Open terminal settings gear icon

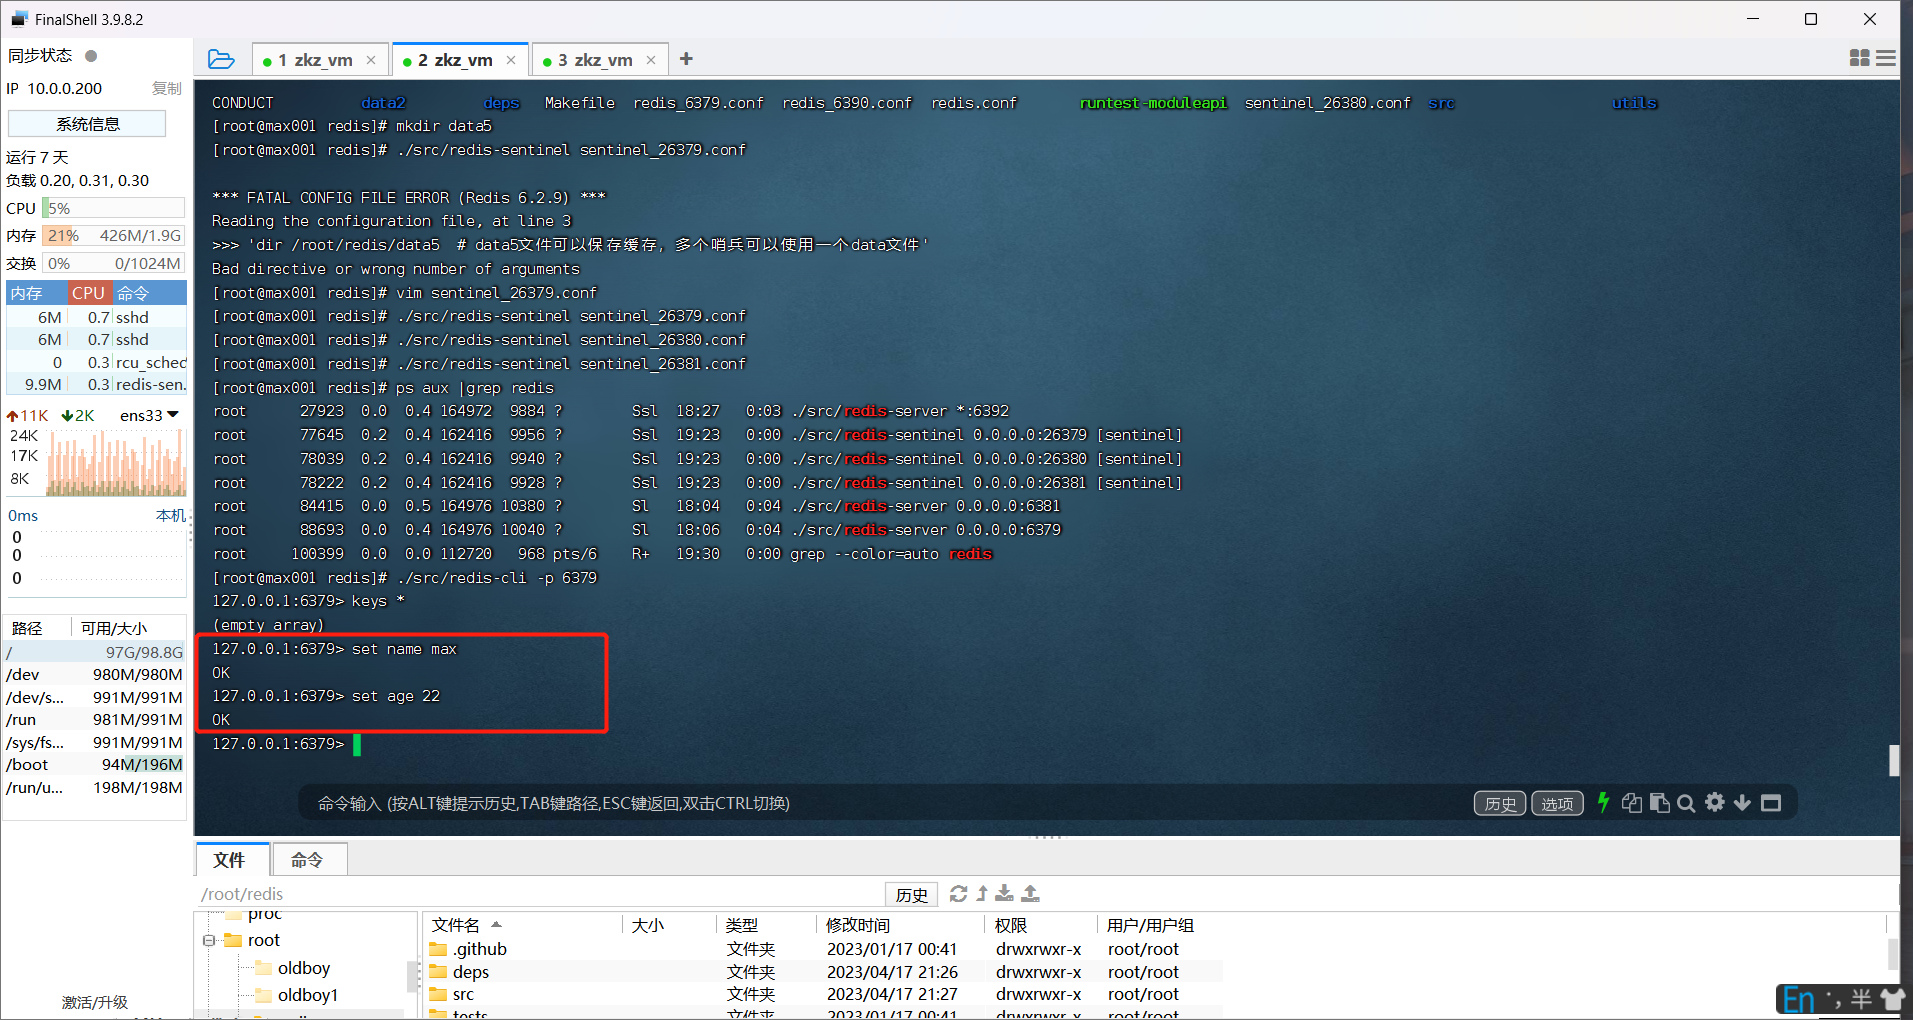[x=1715, y=802]
